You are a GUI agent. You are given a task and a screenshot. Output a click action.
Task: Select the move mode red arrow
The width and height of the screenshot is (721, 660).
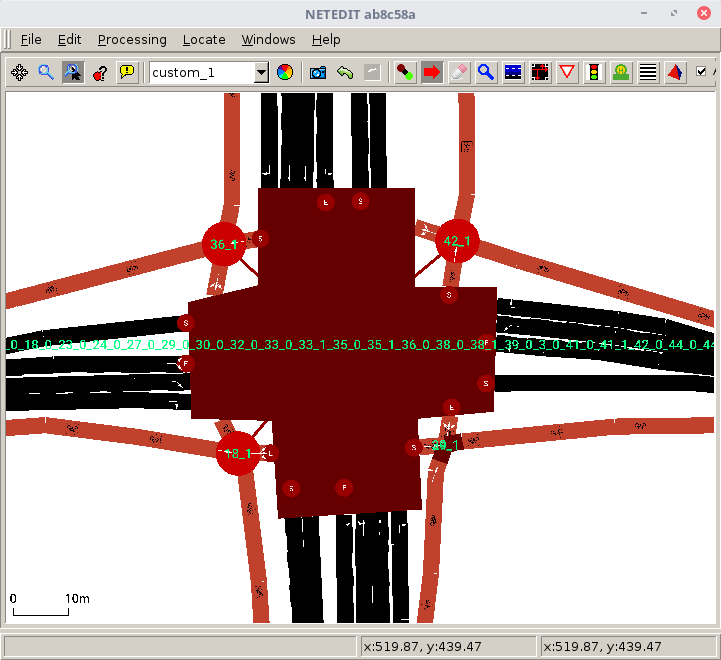(x=432, y=72)
